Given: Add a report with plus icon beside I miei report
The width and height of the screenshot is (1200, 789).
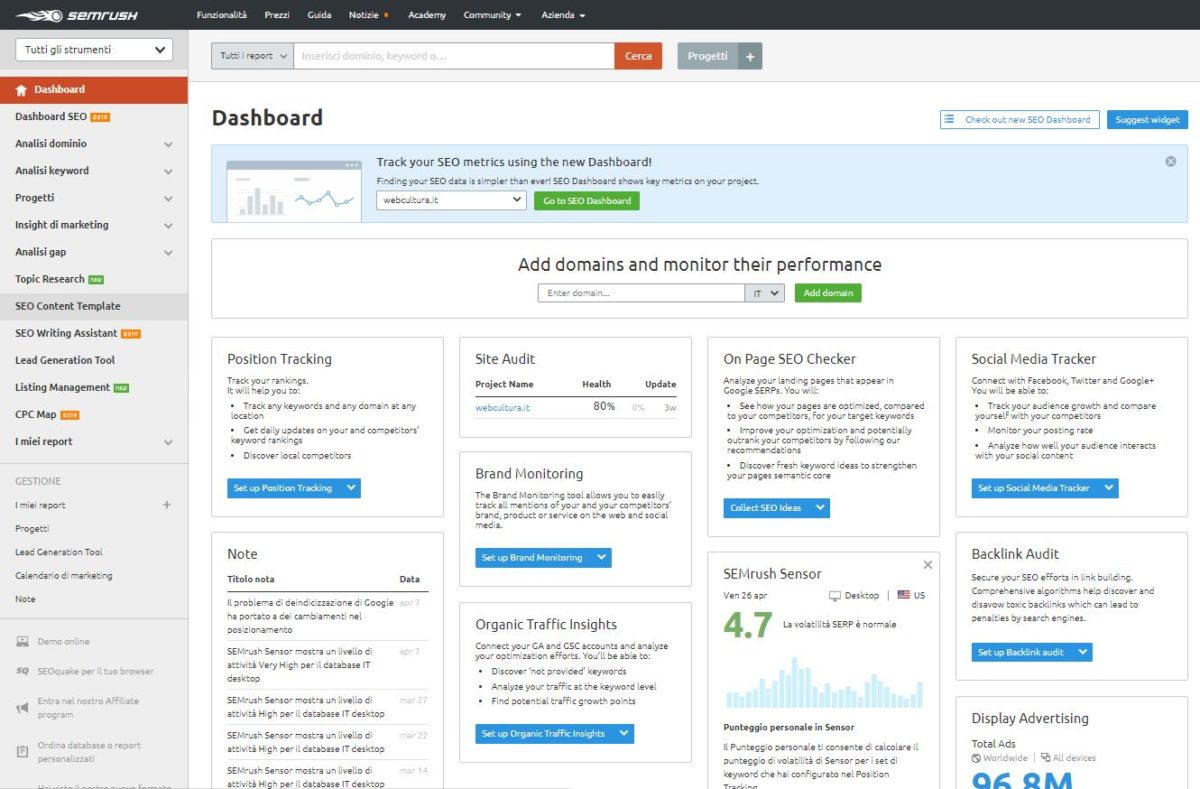Looking at the screenshot, I should coord(167,505).
